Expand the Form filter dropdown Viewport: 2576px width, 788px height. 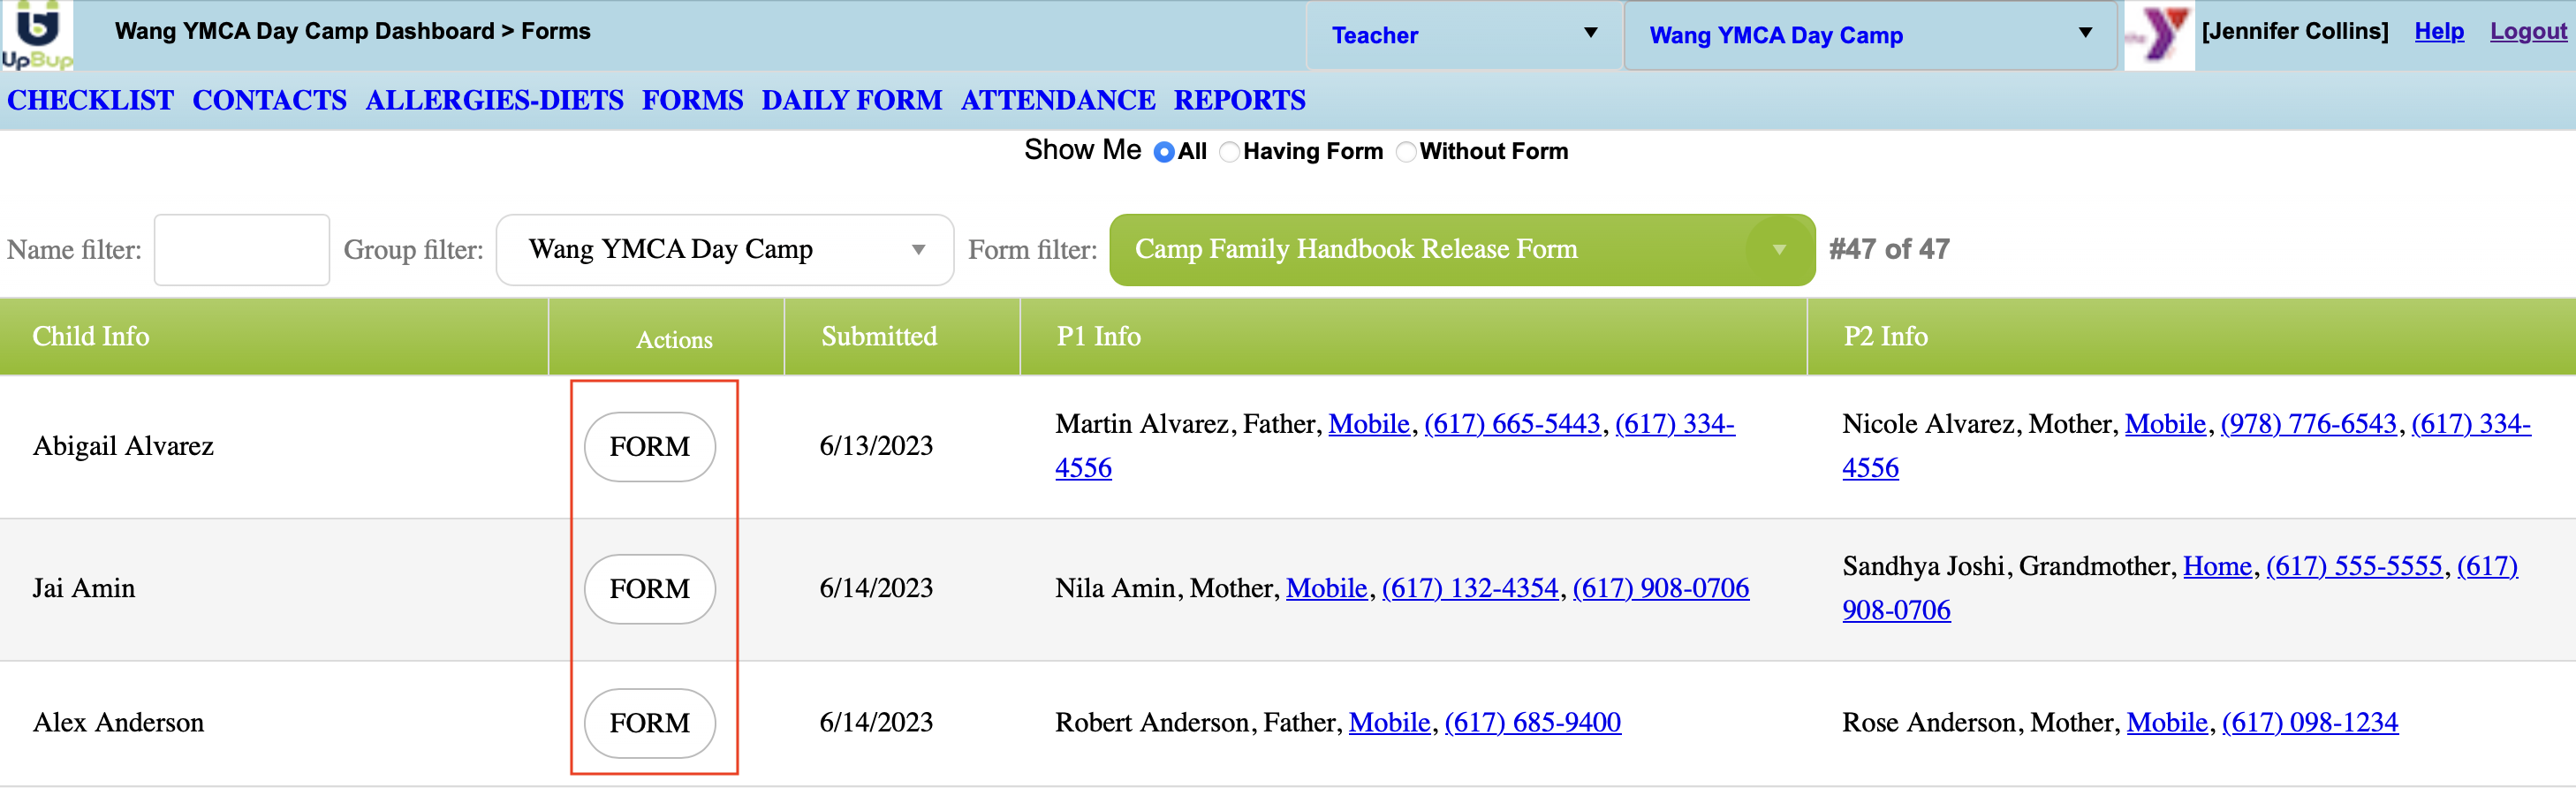tap(1461, 249)
